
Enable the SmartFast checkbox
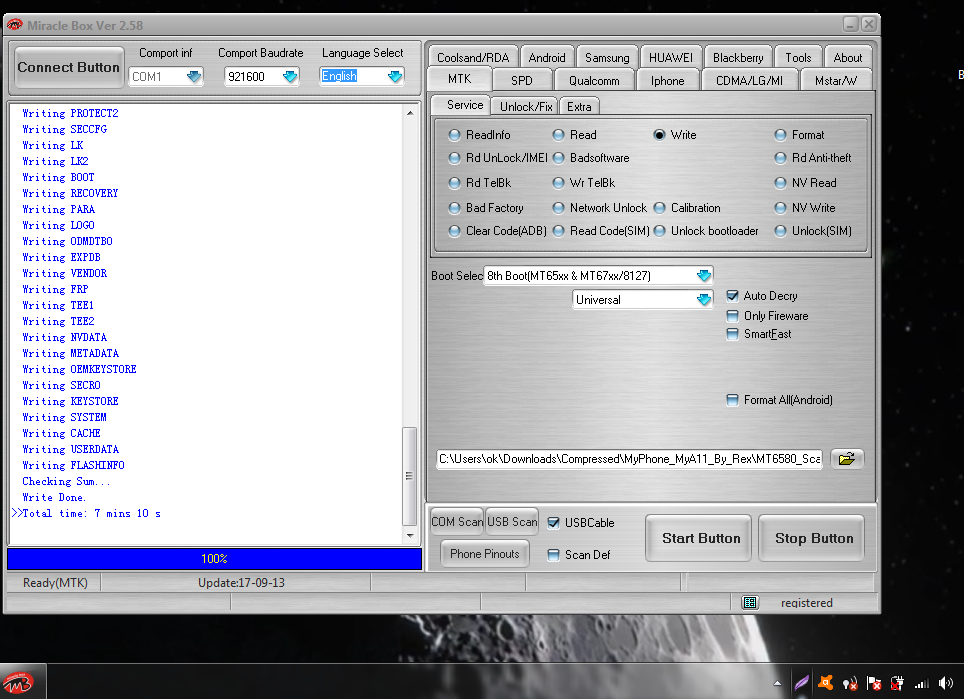(x=732, y=334)
